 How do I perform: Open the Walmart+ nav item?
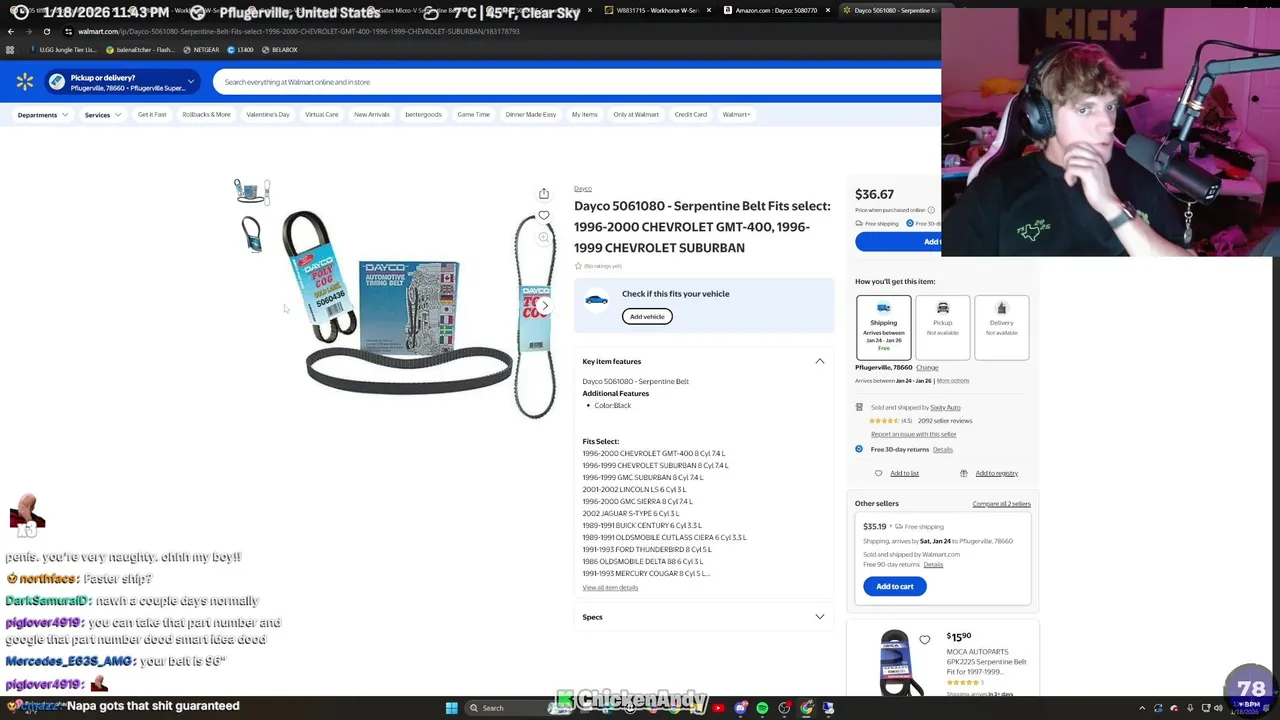[x=736, y=114]
